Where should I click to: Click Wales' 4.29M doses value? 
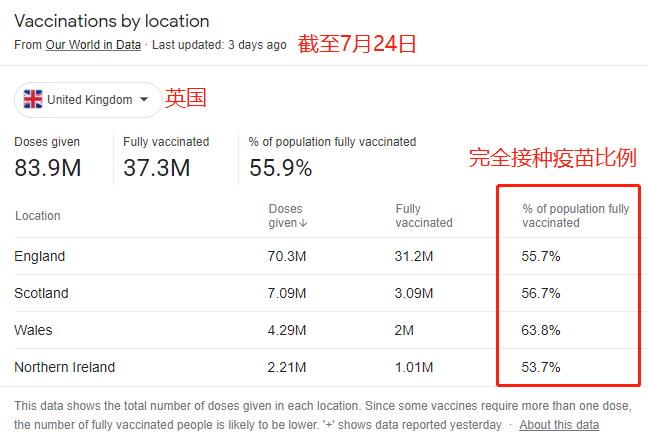coord(287,330)
